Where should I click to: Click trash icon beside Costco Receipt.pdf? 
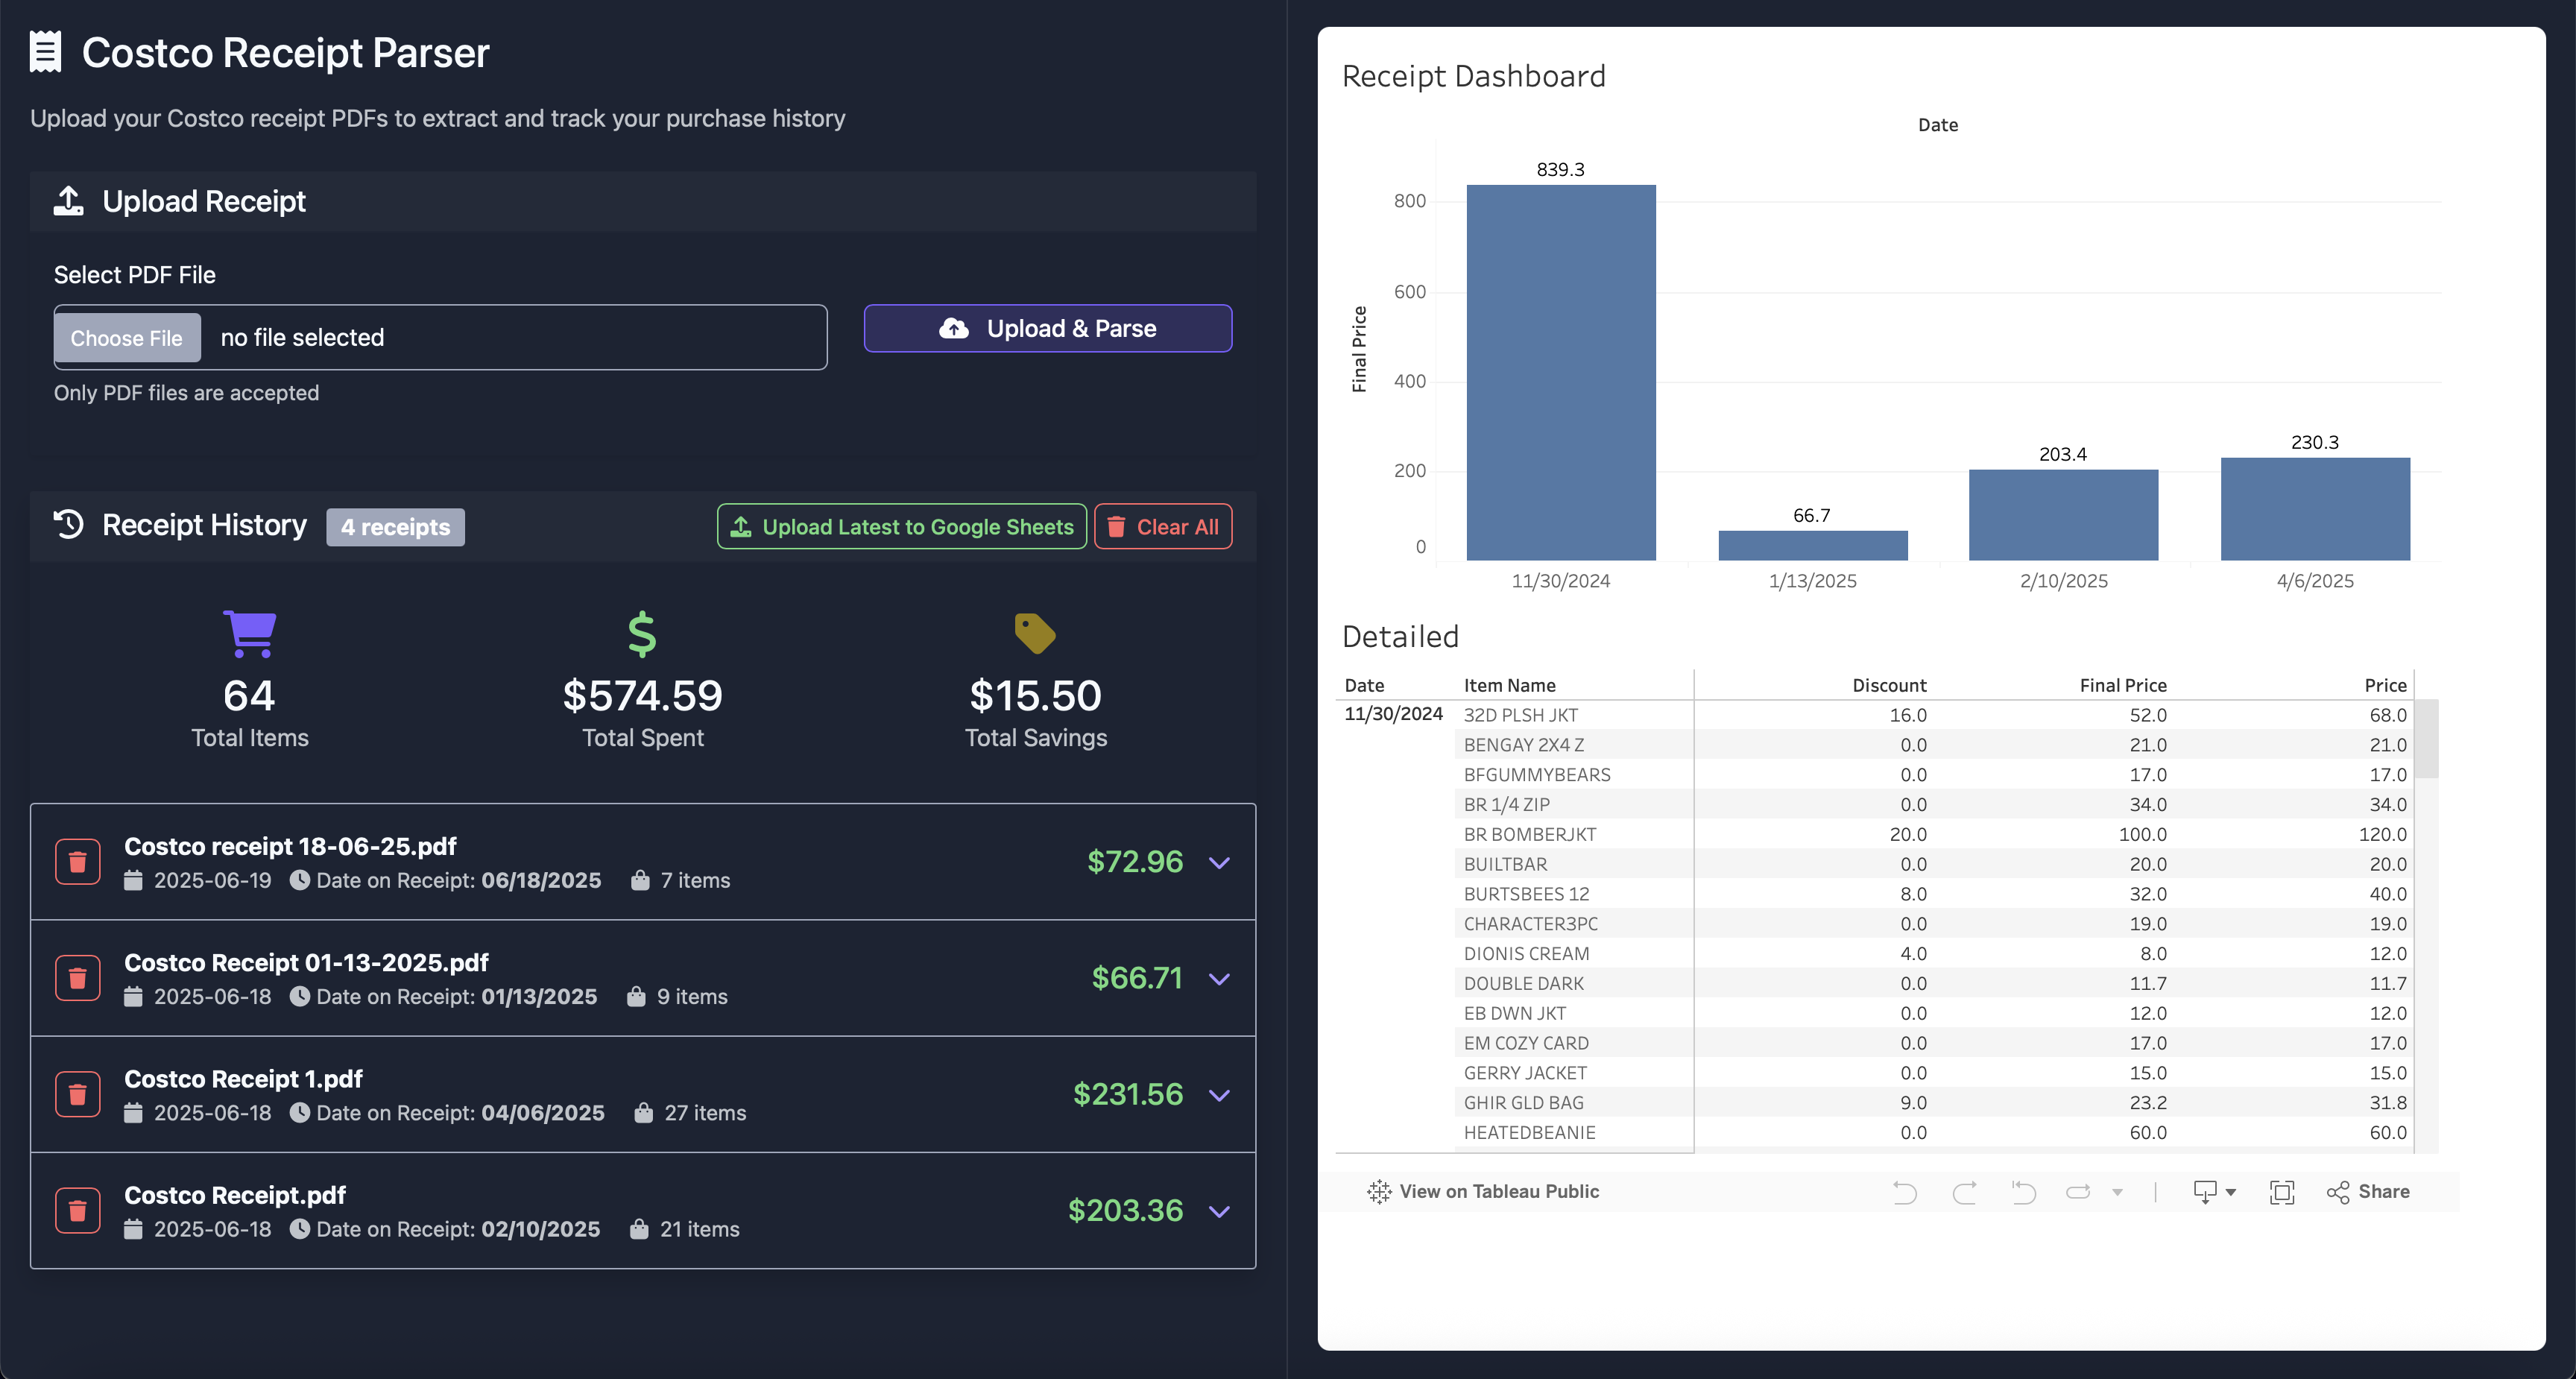point(77,1211)
